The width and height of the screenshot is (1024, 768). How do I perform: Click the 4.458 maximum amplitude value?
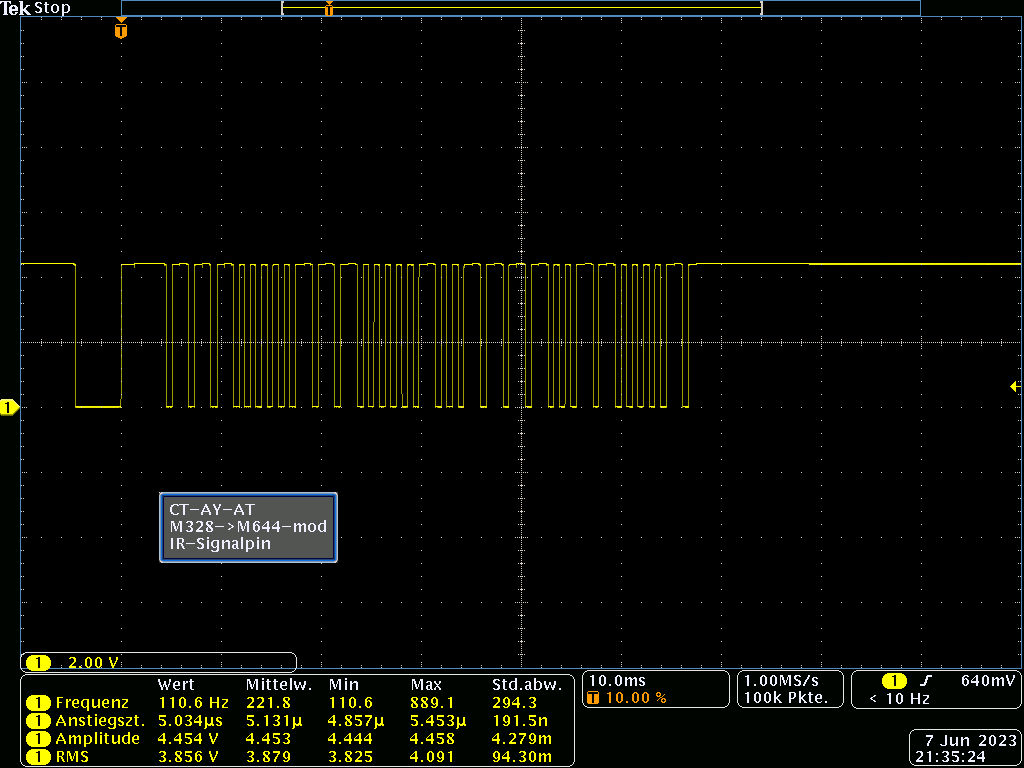[434, 739]
